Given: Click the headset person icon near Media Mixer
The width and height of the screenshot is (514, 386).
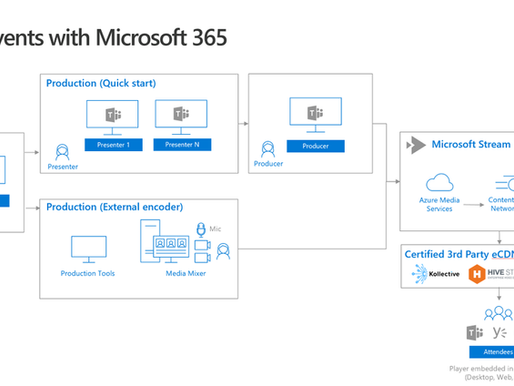Looking at the screenshot, I should pyautogui.click(x=223, y=251).
